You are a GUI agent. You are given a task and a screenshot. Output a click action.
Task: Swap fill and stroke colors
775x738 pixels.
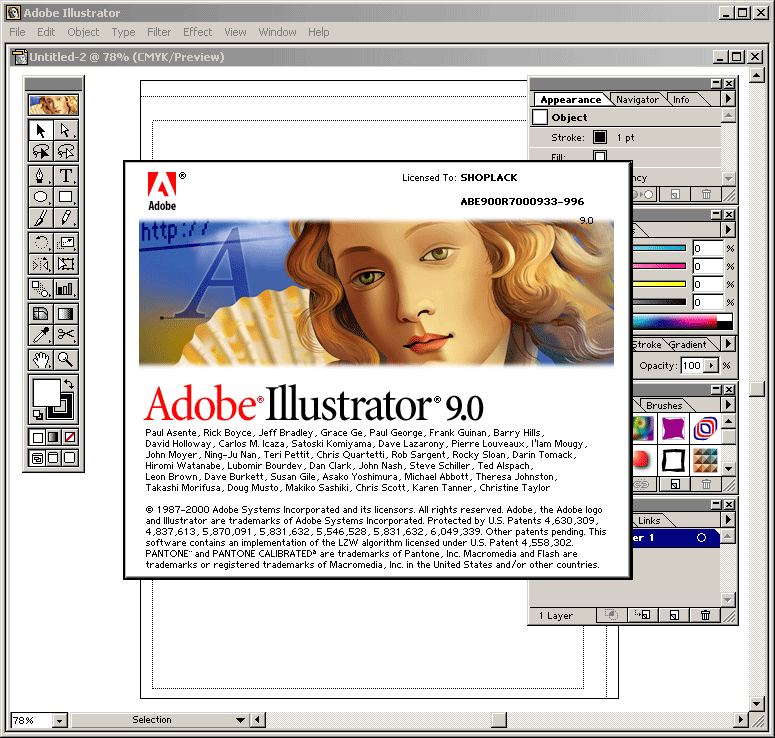pyautogui.click(x=69, y=384)
